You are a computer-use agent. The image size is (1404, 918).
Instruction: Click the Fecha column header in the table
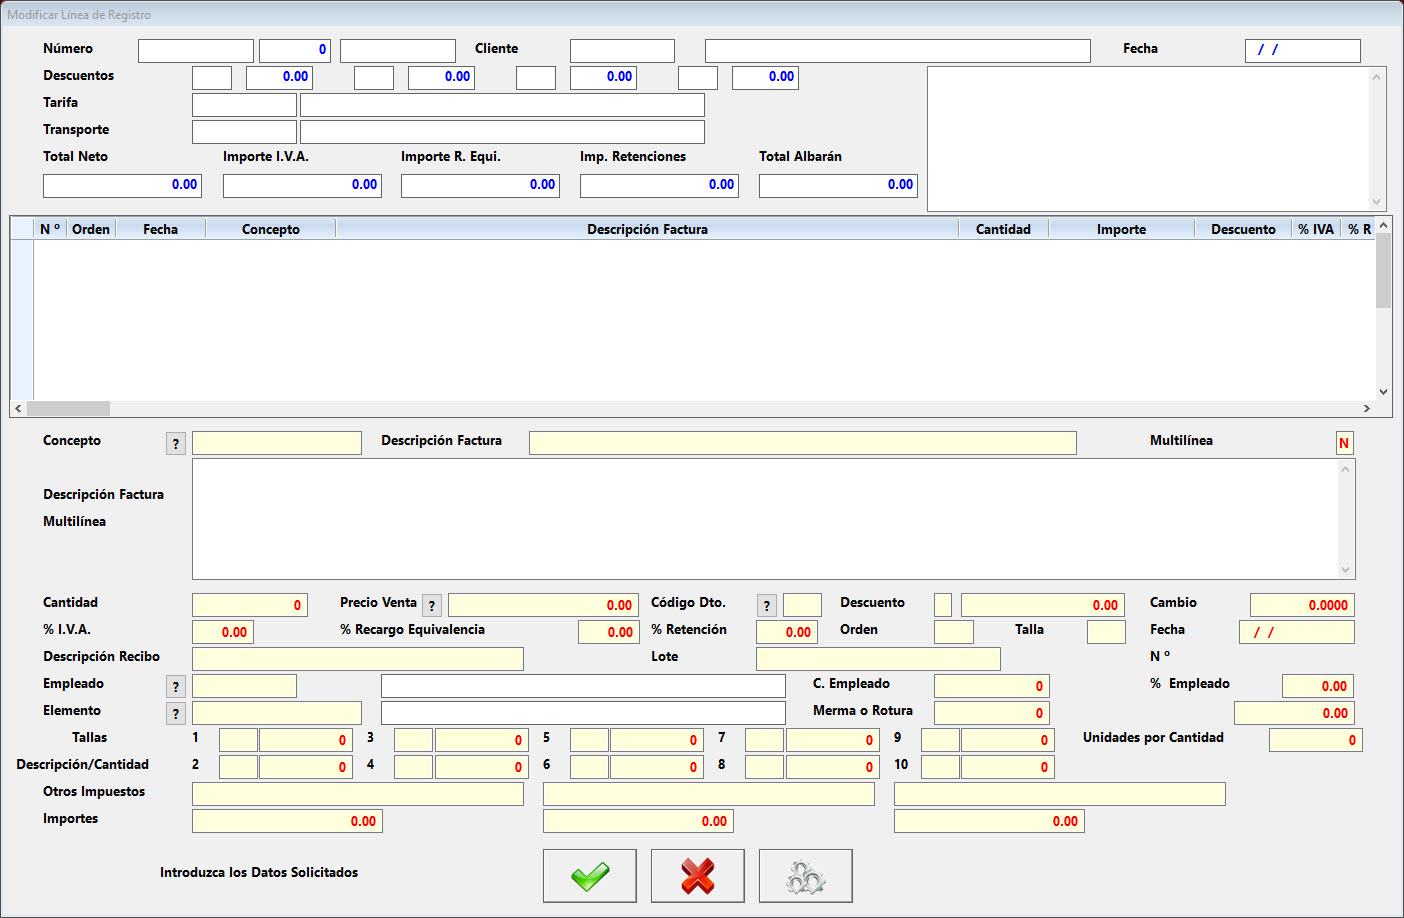[160, 229]
